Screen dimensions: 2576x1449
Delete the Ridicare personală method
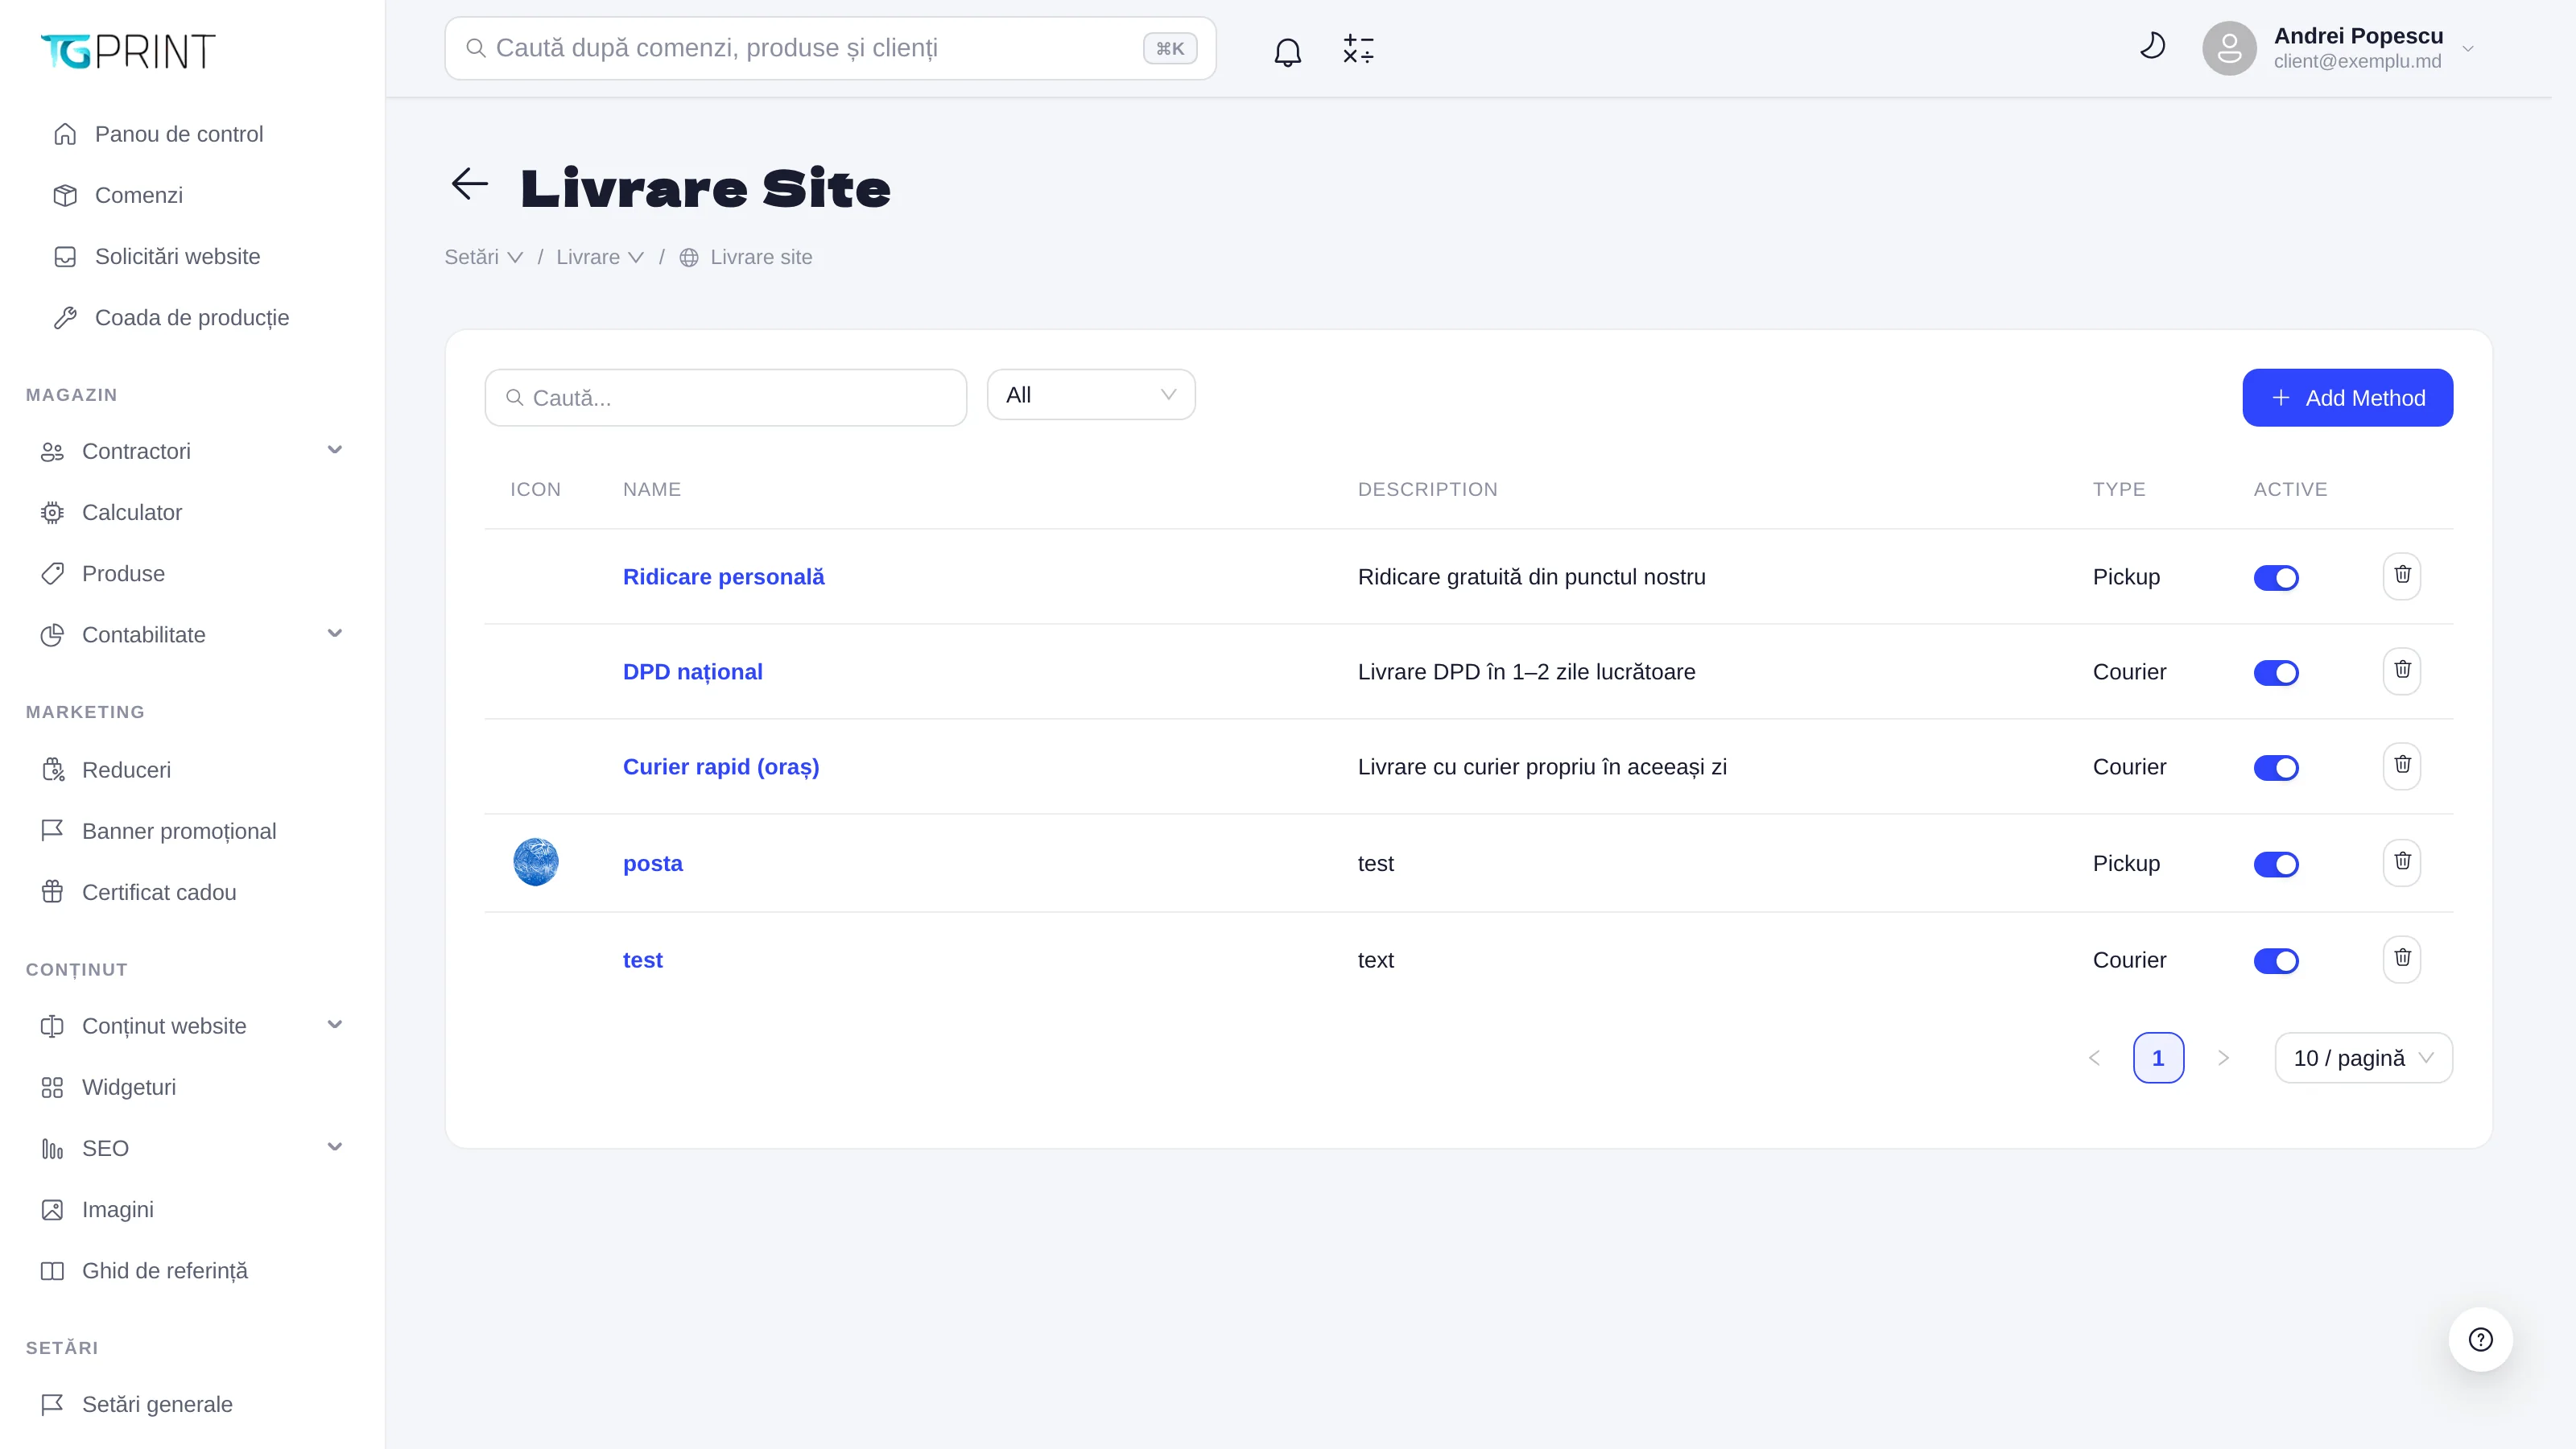click(2401, 576)
